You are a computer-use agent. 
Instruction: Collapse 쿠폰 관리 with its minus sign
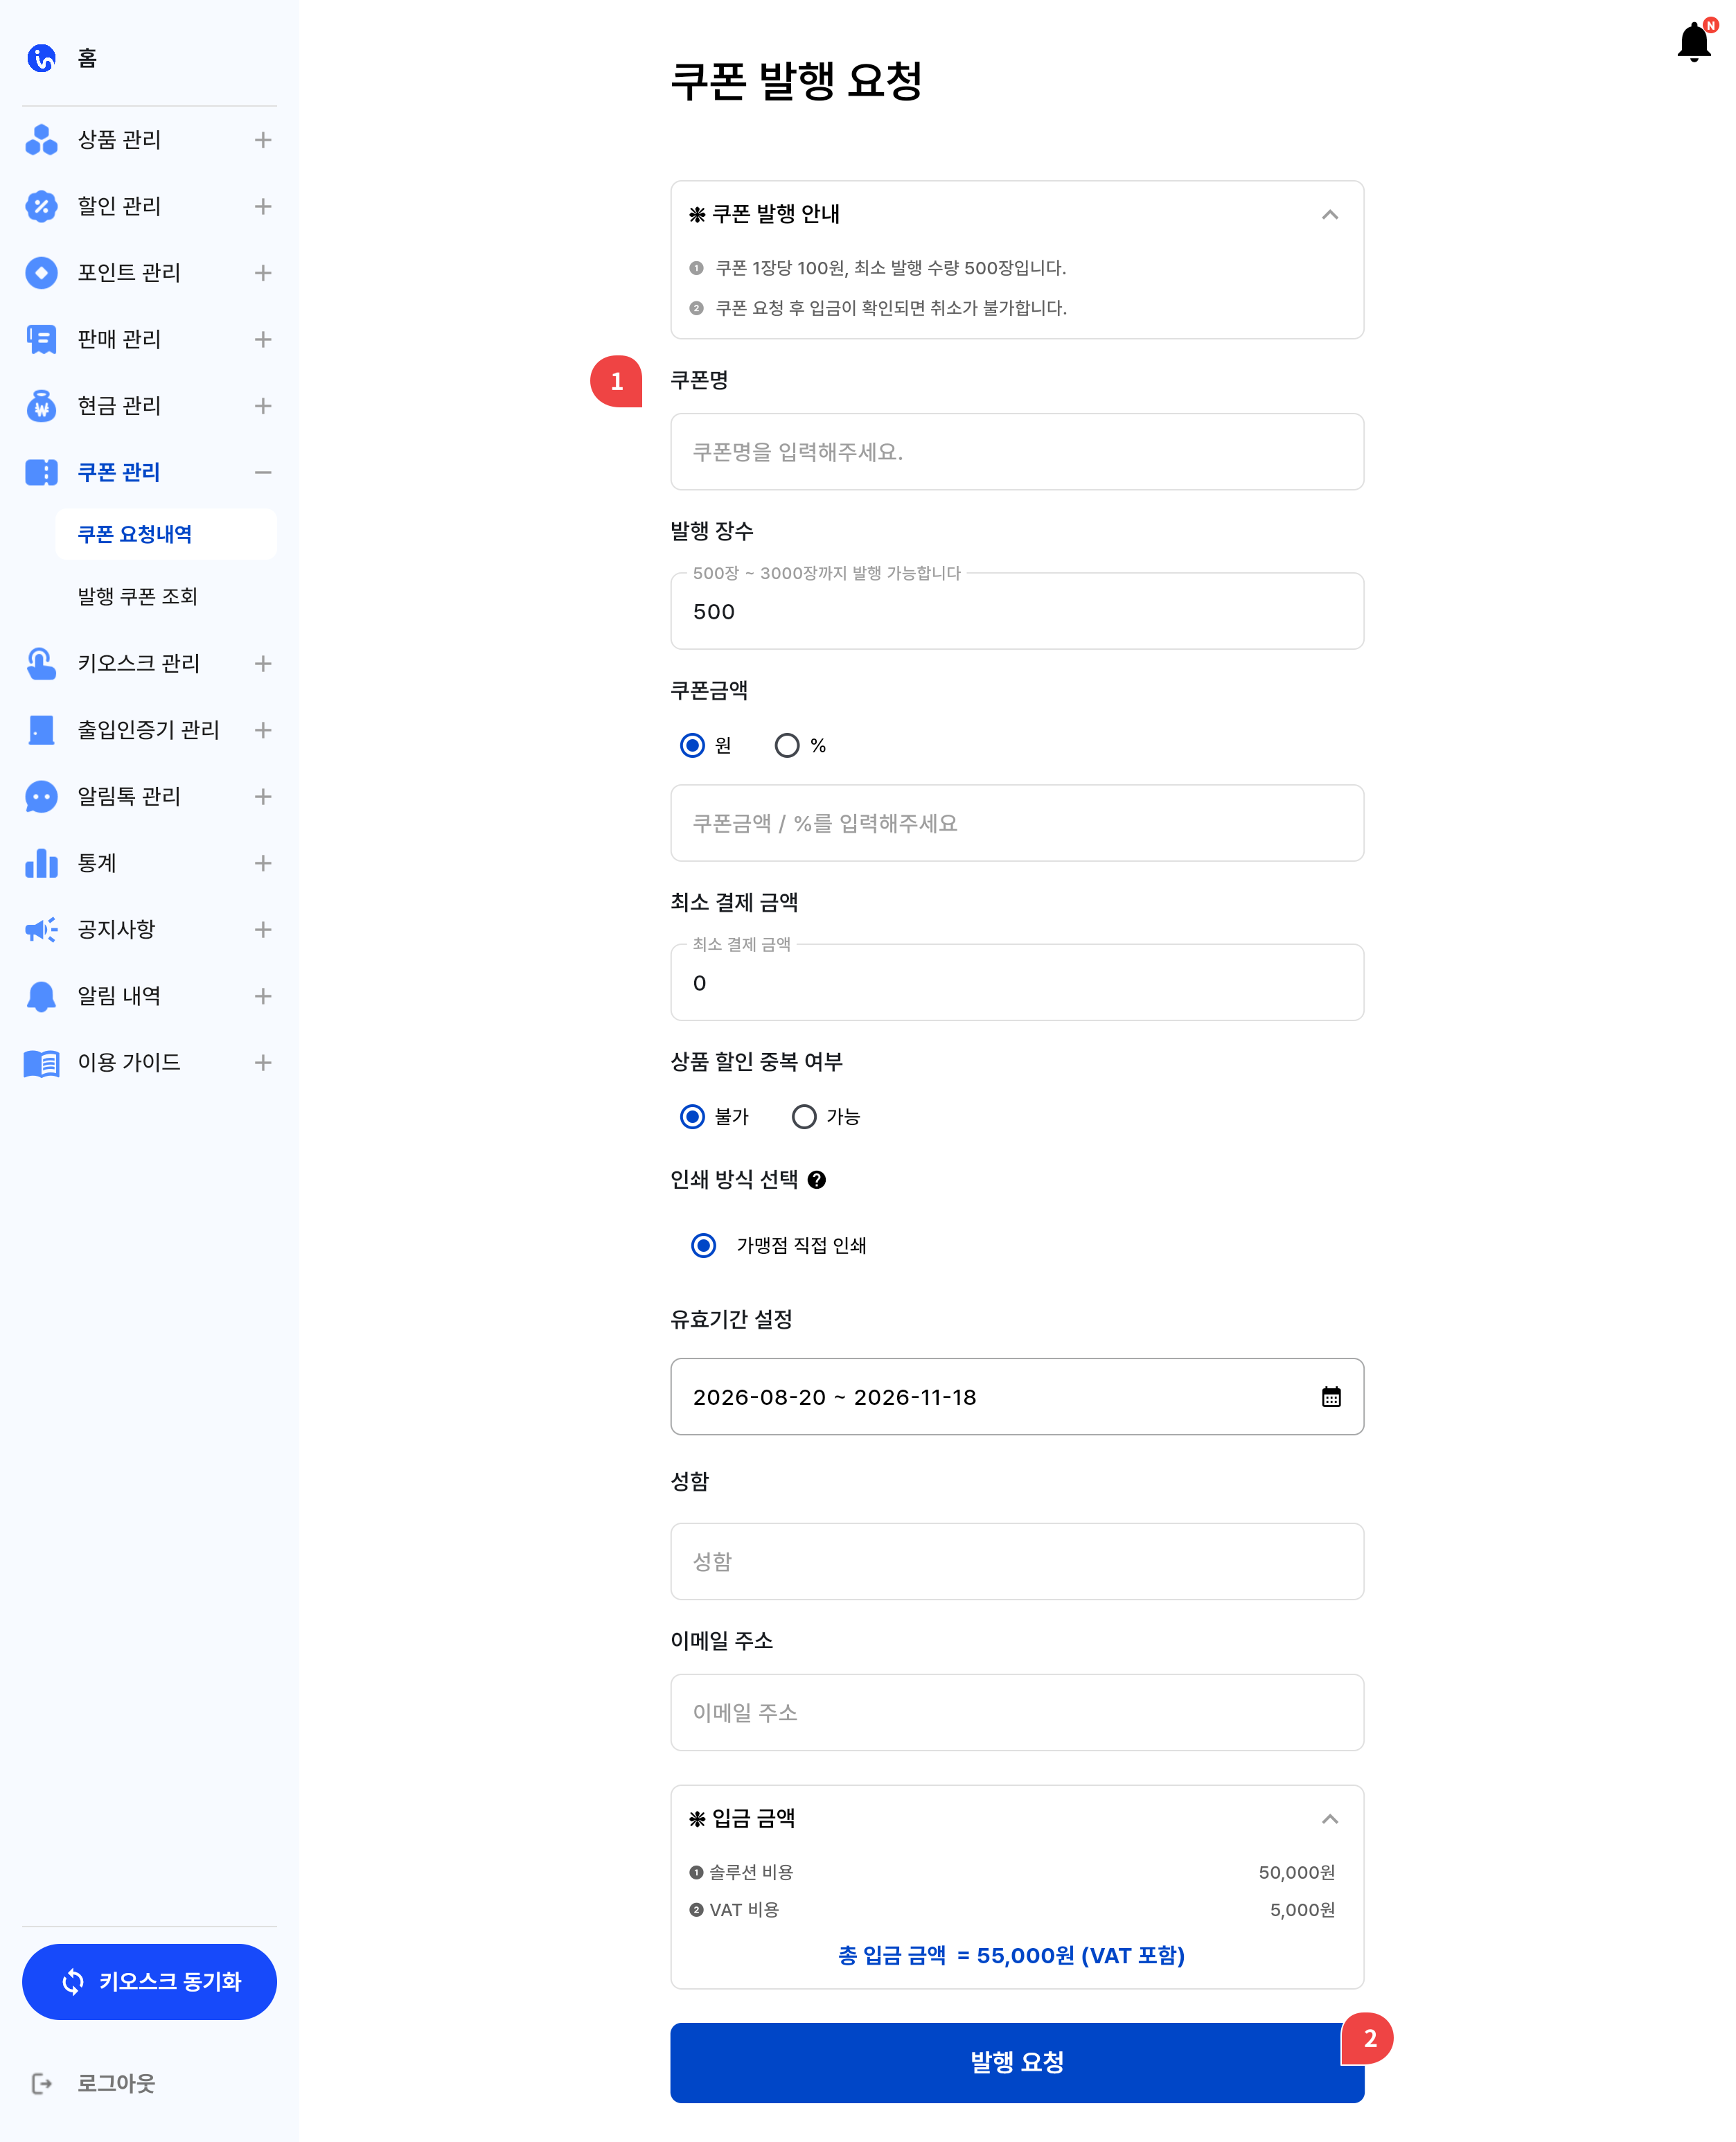click(x=263, y=473)
